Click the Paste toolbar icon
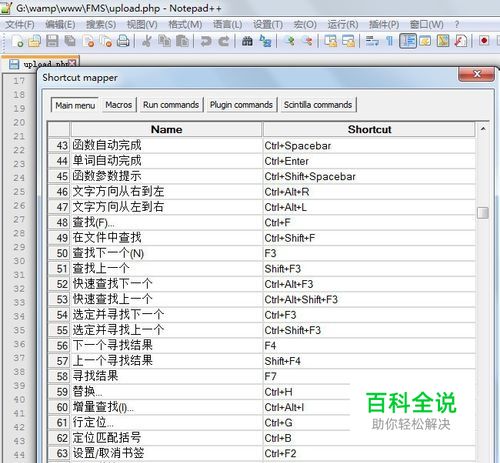This screenshot has height=463, width=500. (182, 41)
